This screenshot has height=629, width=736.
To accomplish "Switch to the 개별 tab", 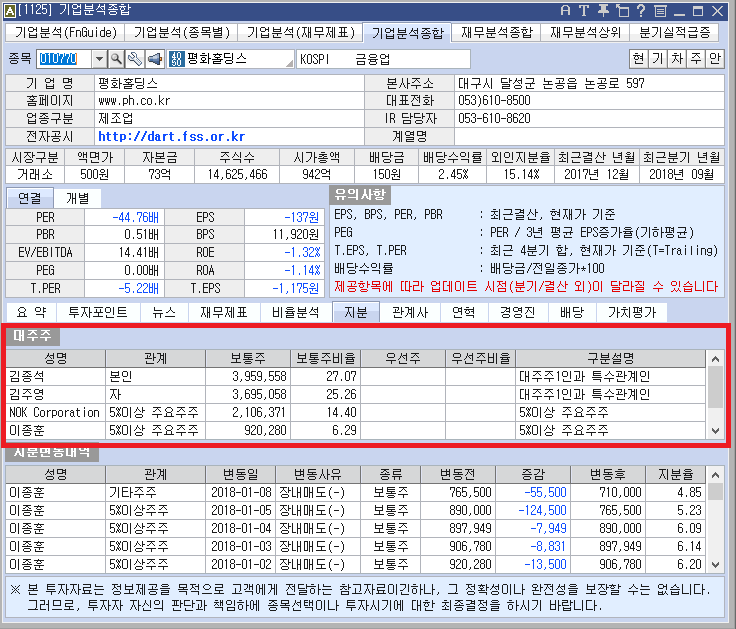I will (x=77, y=198).
